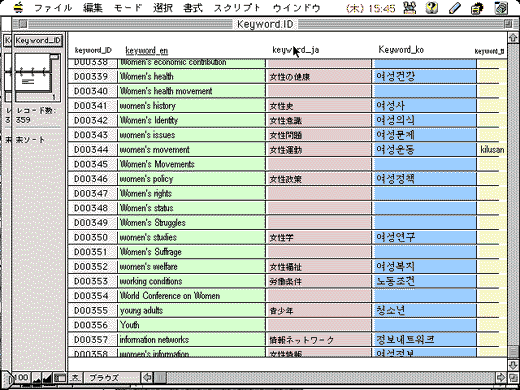Screen dimensions: 520x390
Task: Click the horizontal scrollbar thumb
Action: [x=161, y=378]
